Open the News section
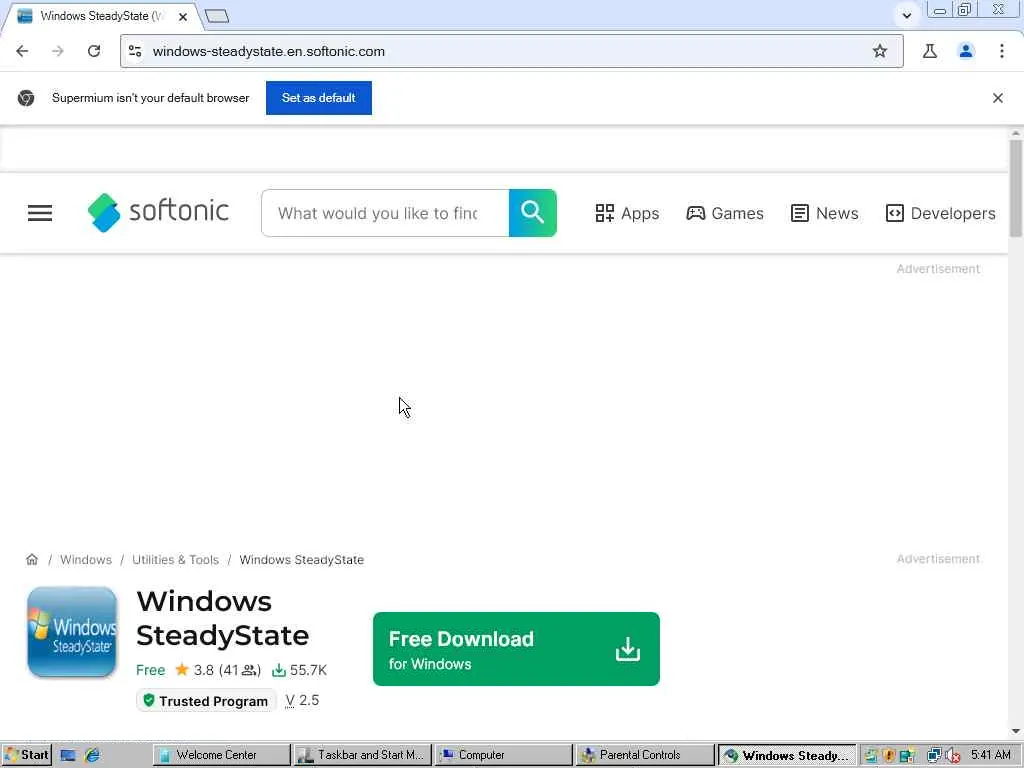Screen dimensions: 1024x768 pyautogui.click(x=824, y=213)
